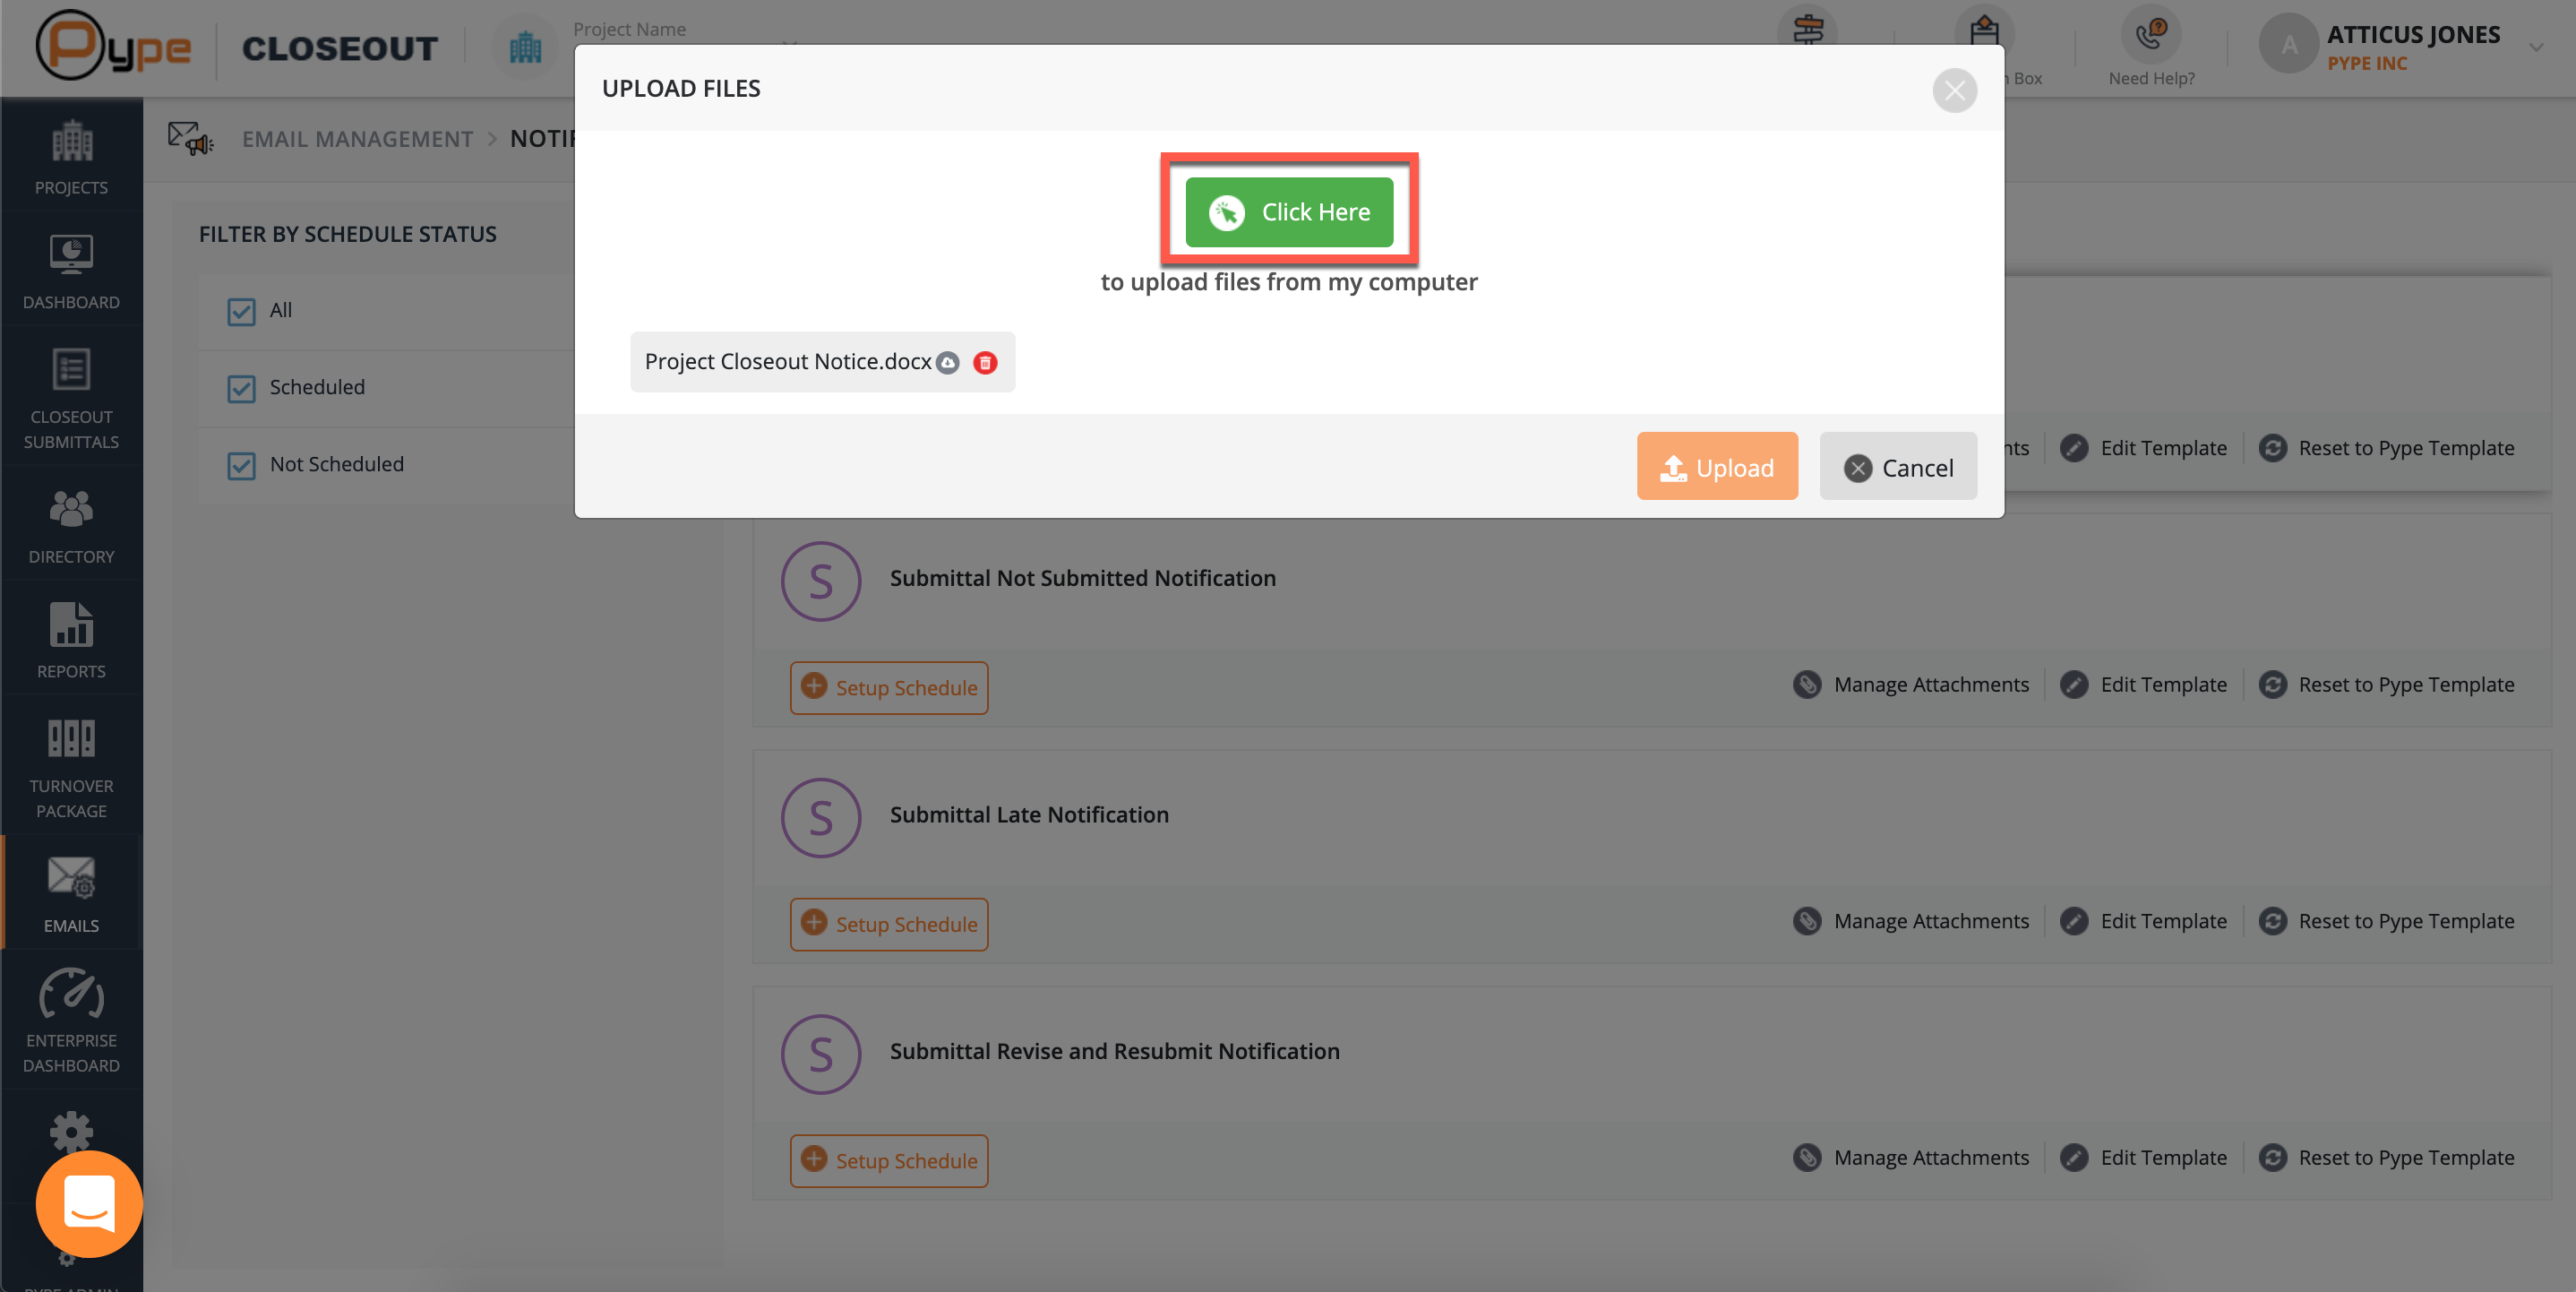
Task: Toggle the Not Scheduled checkbox
Action: coord(241,465)
